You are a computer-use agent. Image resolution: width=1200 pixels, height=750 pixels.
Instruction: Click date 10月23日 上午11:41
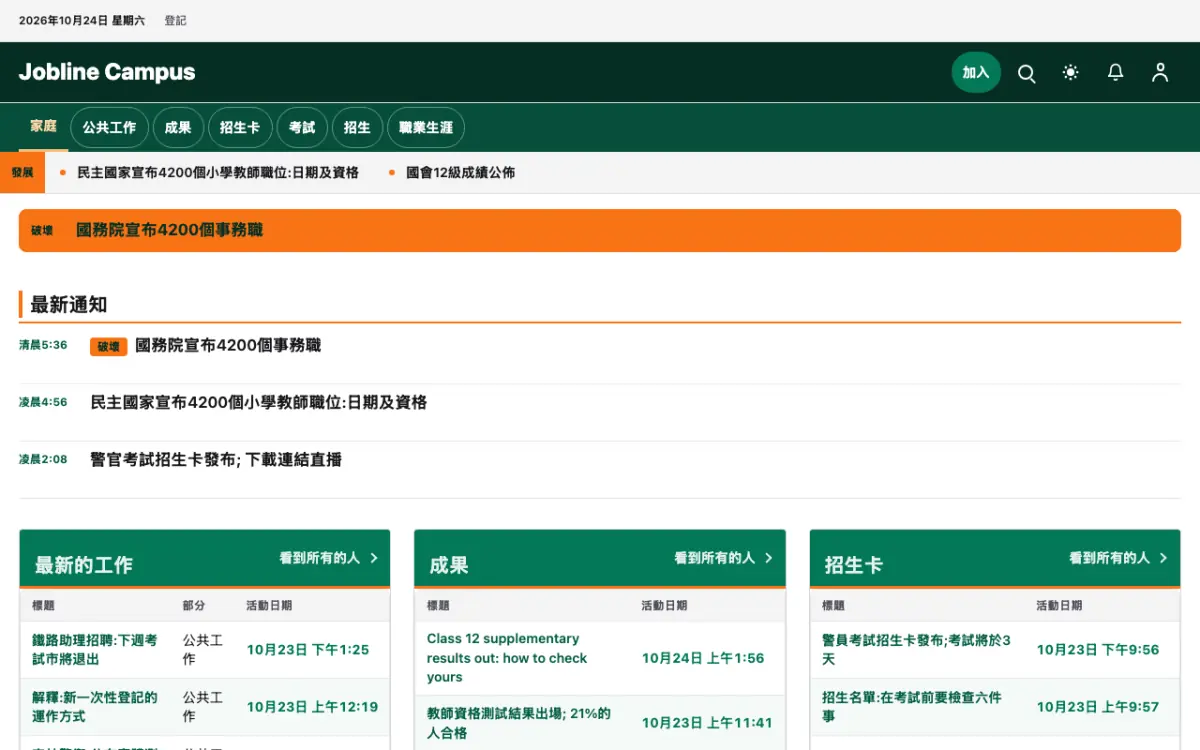[707, 723]
